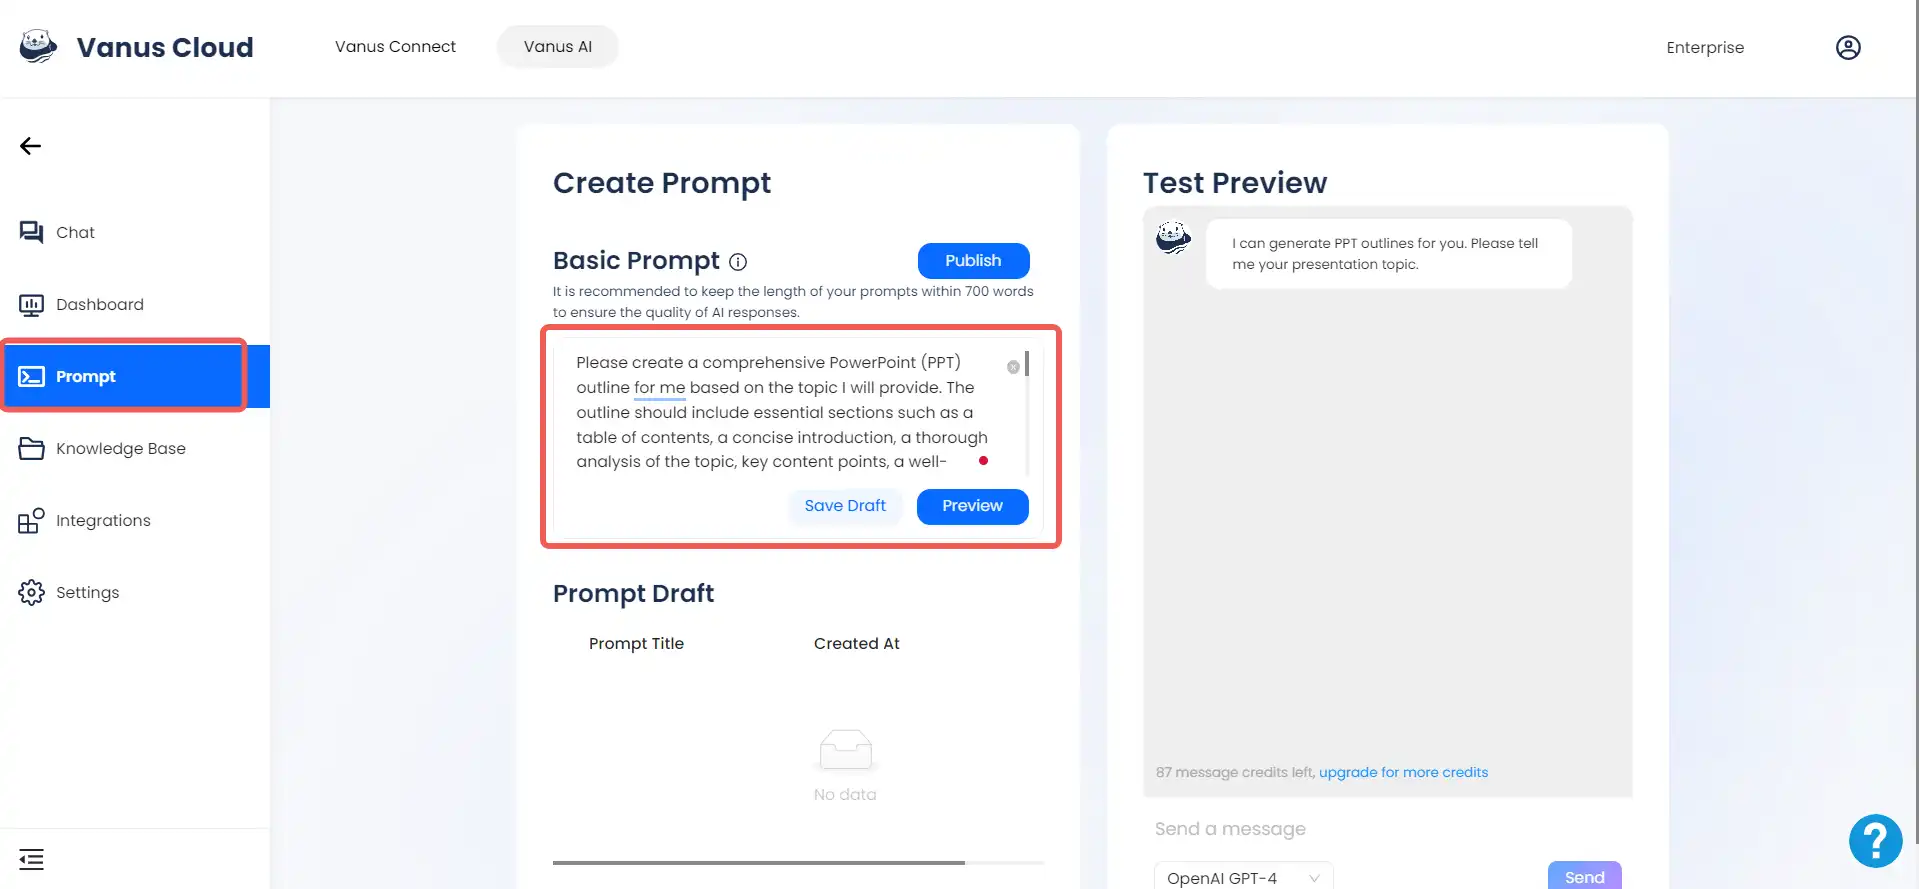The width and height of the screenshot is (1919, 889).
Task: Open the user account profile icon
Action: coord(1848,47)
